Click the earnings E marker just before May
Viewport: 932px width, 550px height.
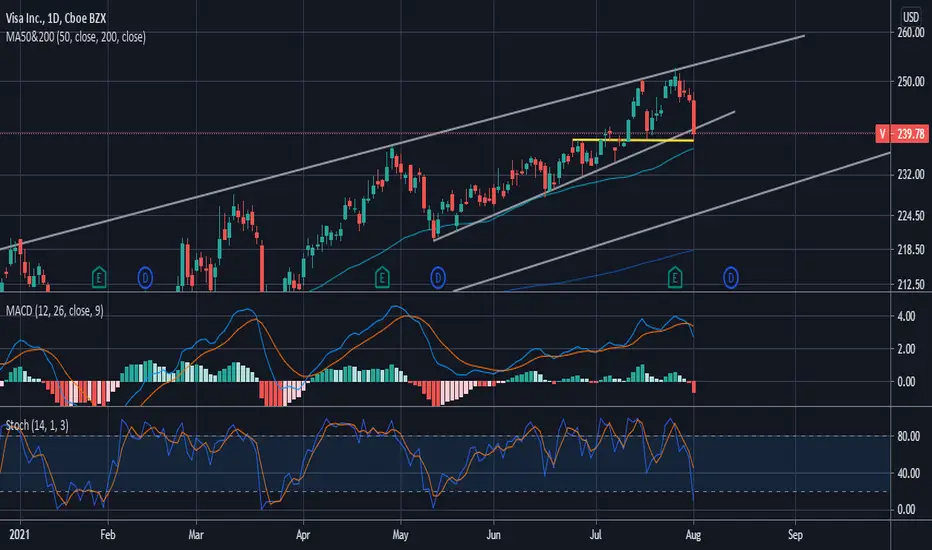[x=382, y=278]
